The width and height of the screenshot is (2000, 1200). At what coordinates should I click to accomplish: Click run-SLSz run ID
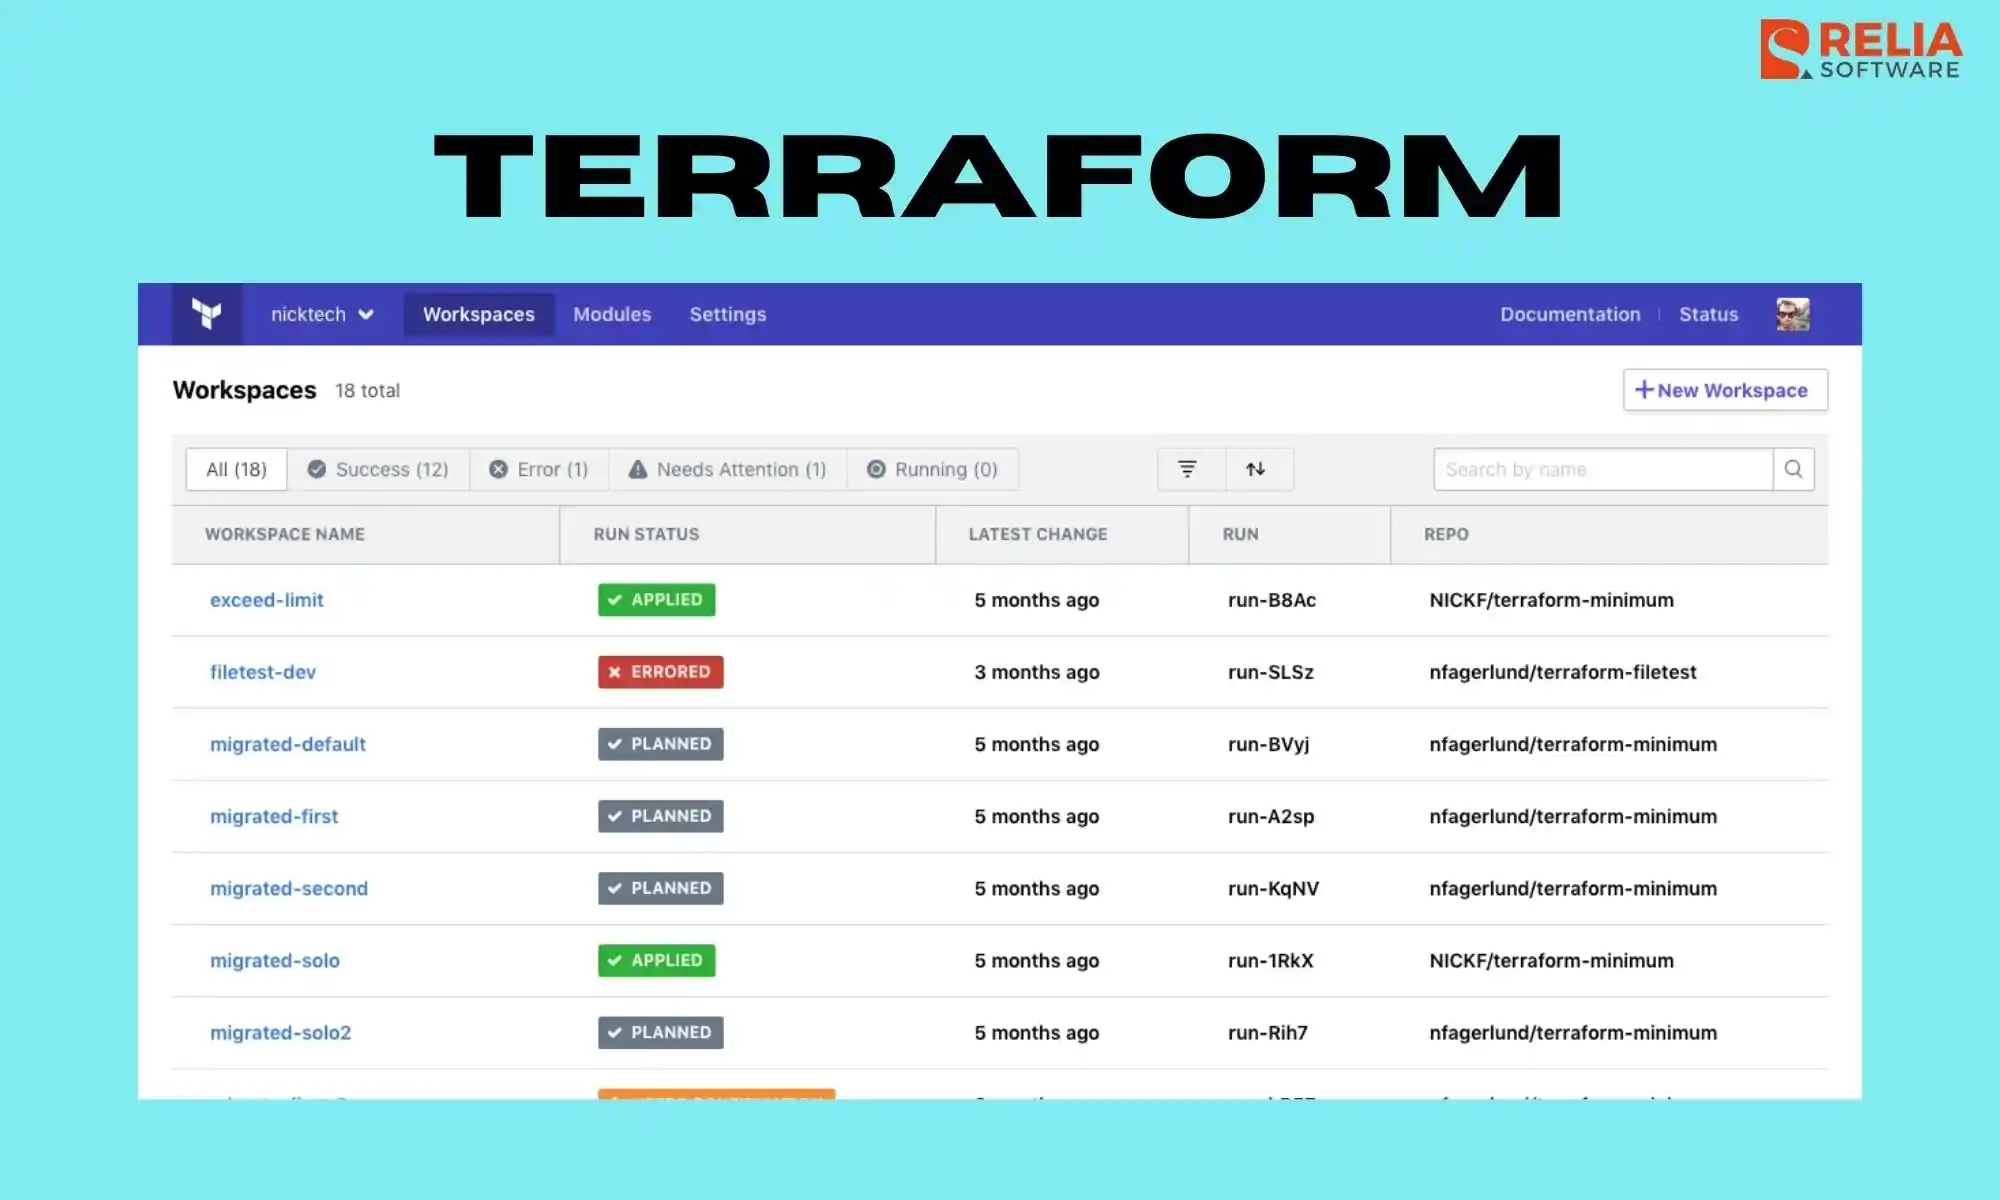(x=1271, y=672)
